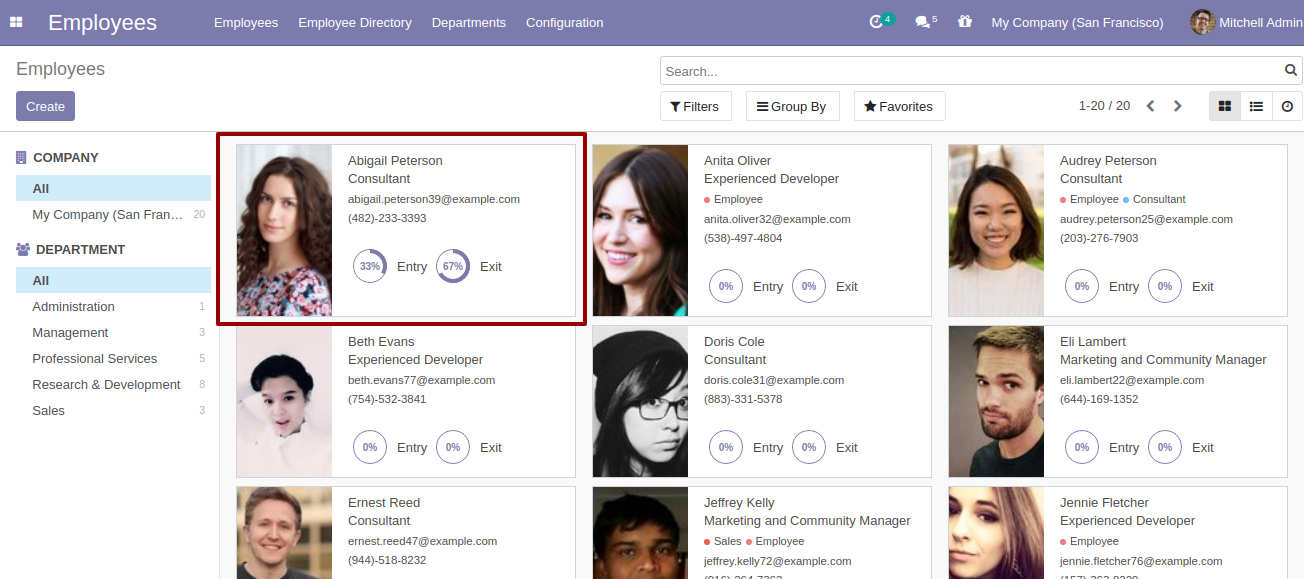Screen dimensions: 1304x579
Task: Open company switcher My Company (San Francisco)
Action: [1077, 22]
